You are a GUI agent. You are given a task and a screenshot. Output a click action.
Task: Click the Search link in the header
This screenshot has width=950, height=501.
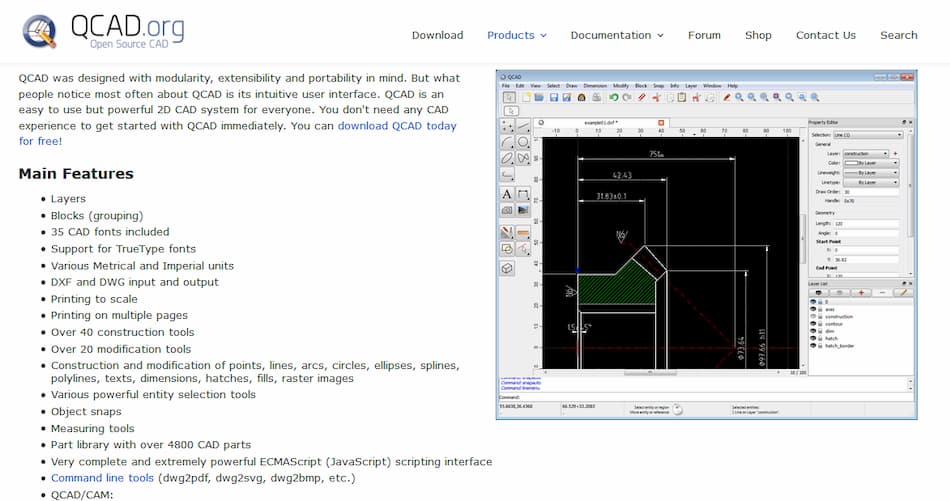pyautogui.click(x=899, y=35)
